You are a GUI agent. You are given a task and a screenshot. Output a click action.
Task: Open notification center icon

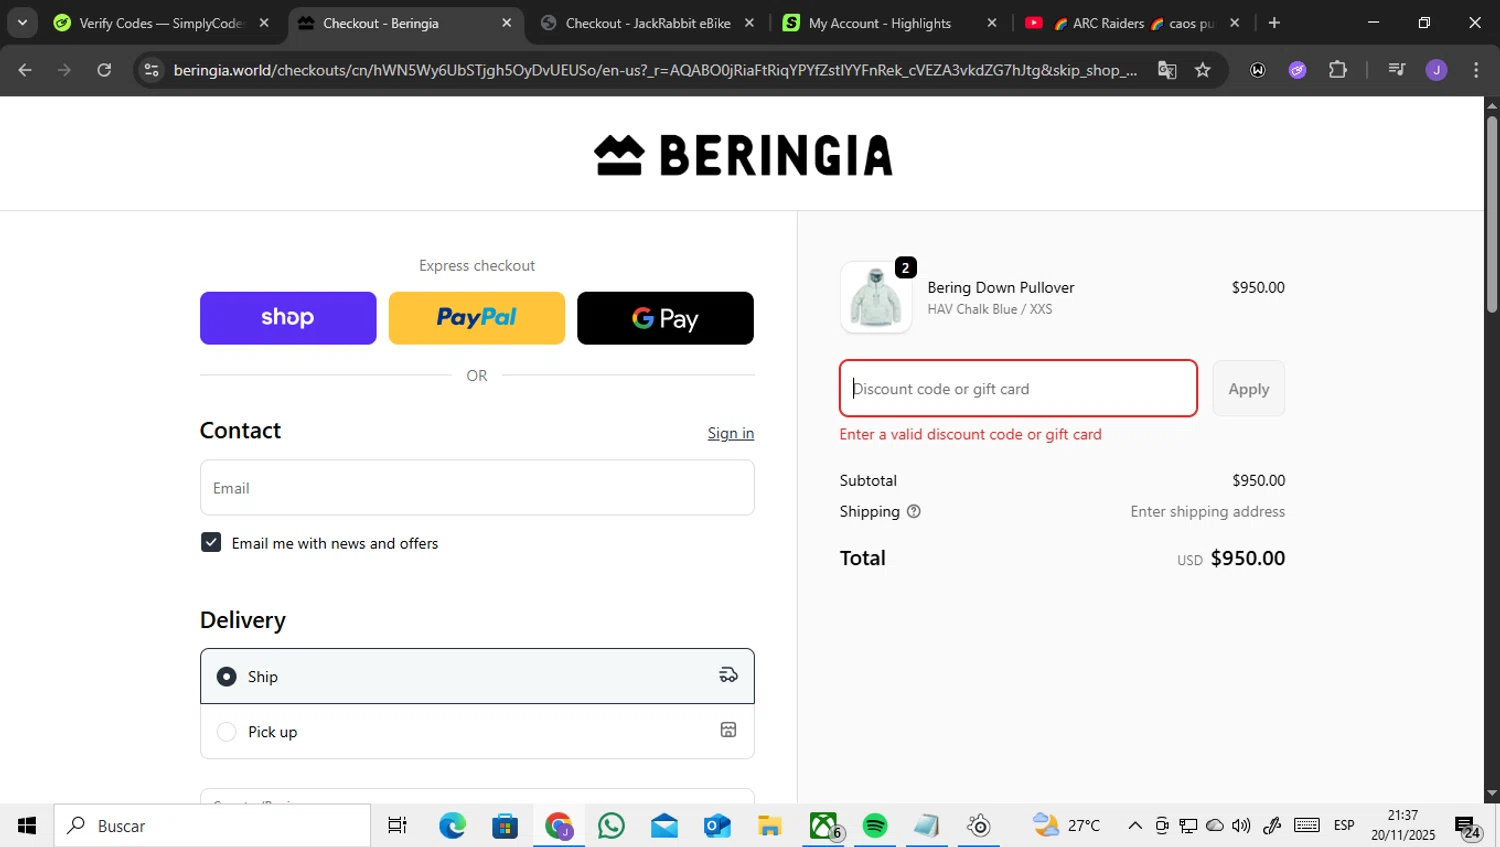click(1468, 827)
